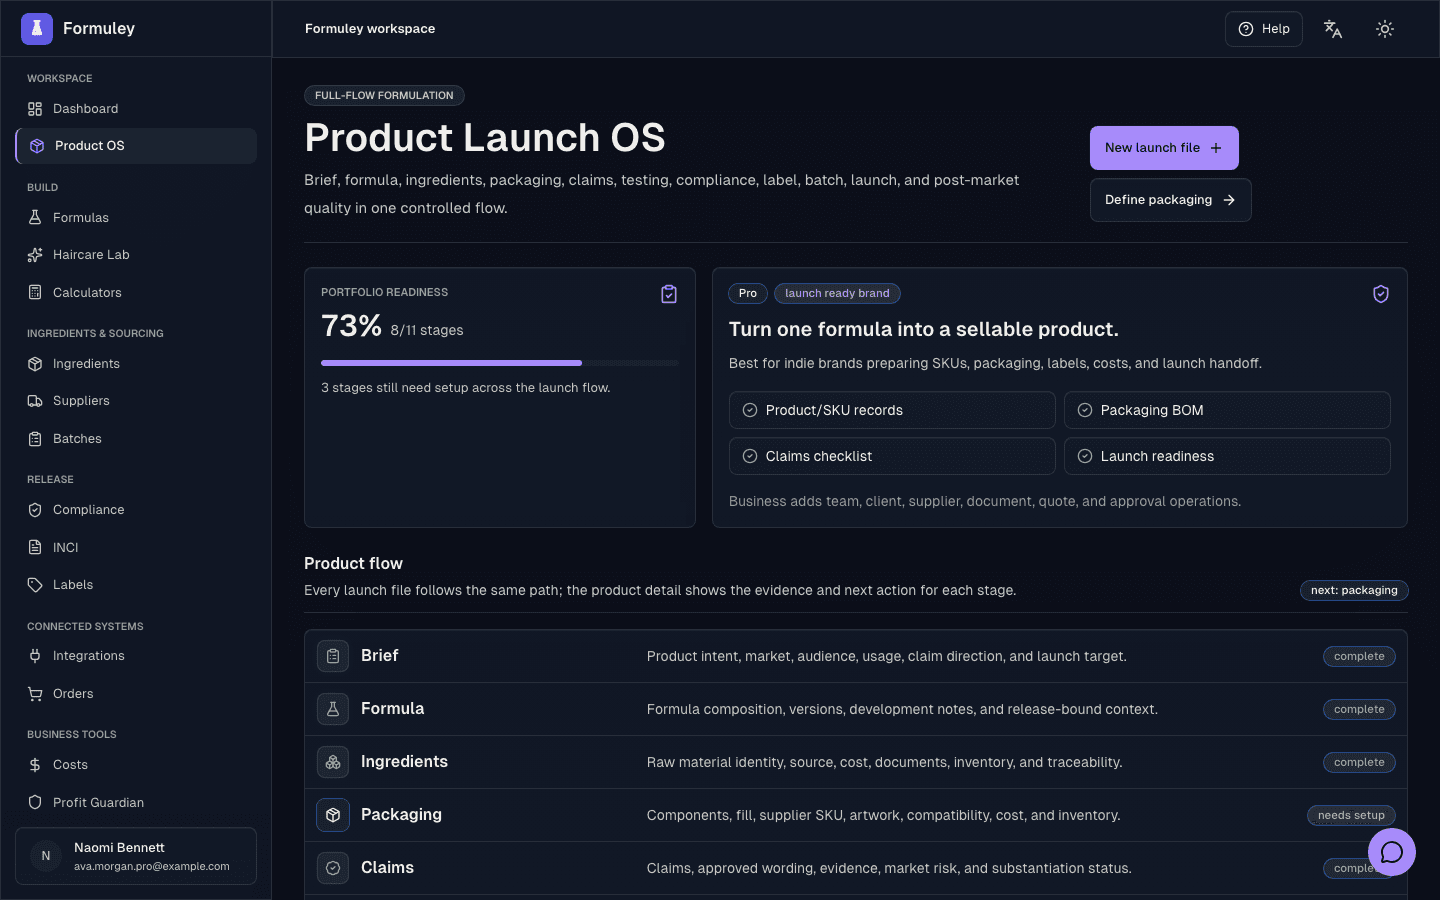Image resolution: width=1440 pixels, height=900 pixels.
Task: Select the Launch readiness item
Action: (x=1227, y=456)
